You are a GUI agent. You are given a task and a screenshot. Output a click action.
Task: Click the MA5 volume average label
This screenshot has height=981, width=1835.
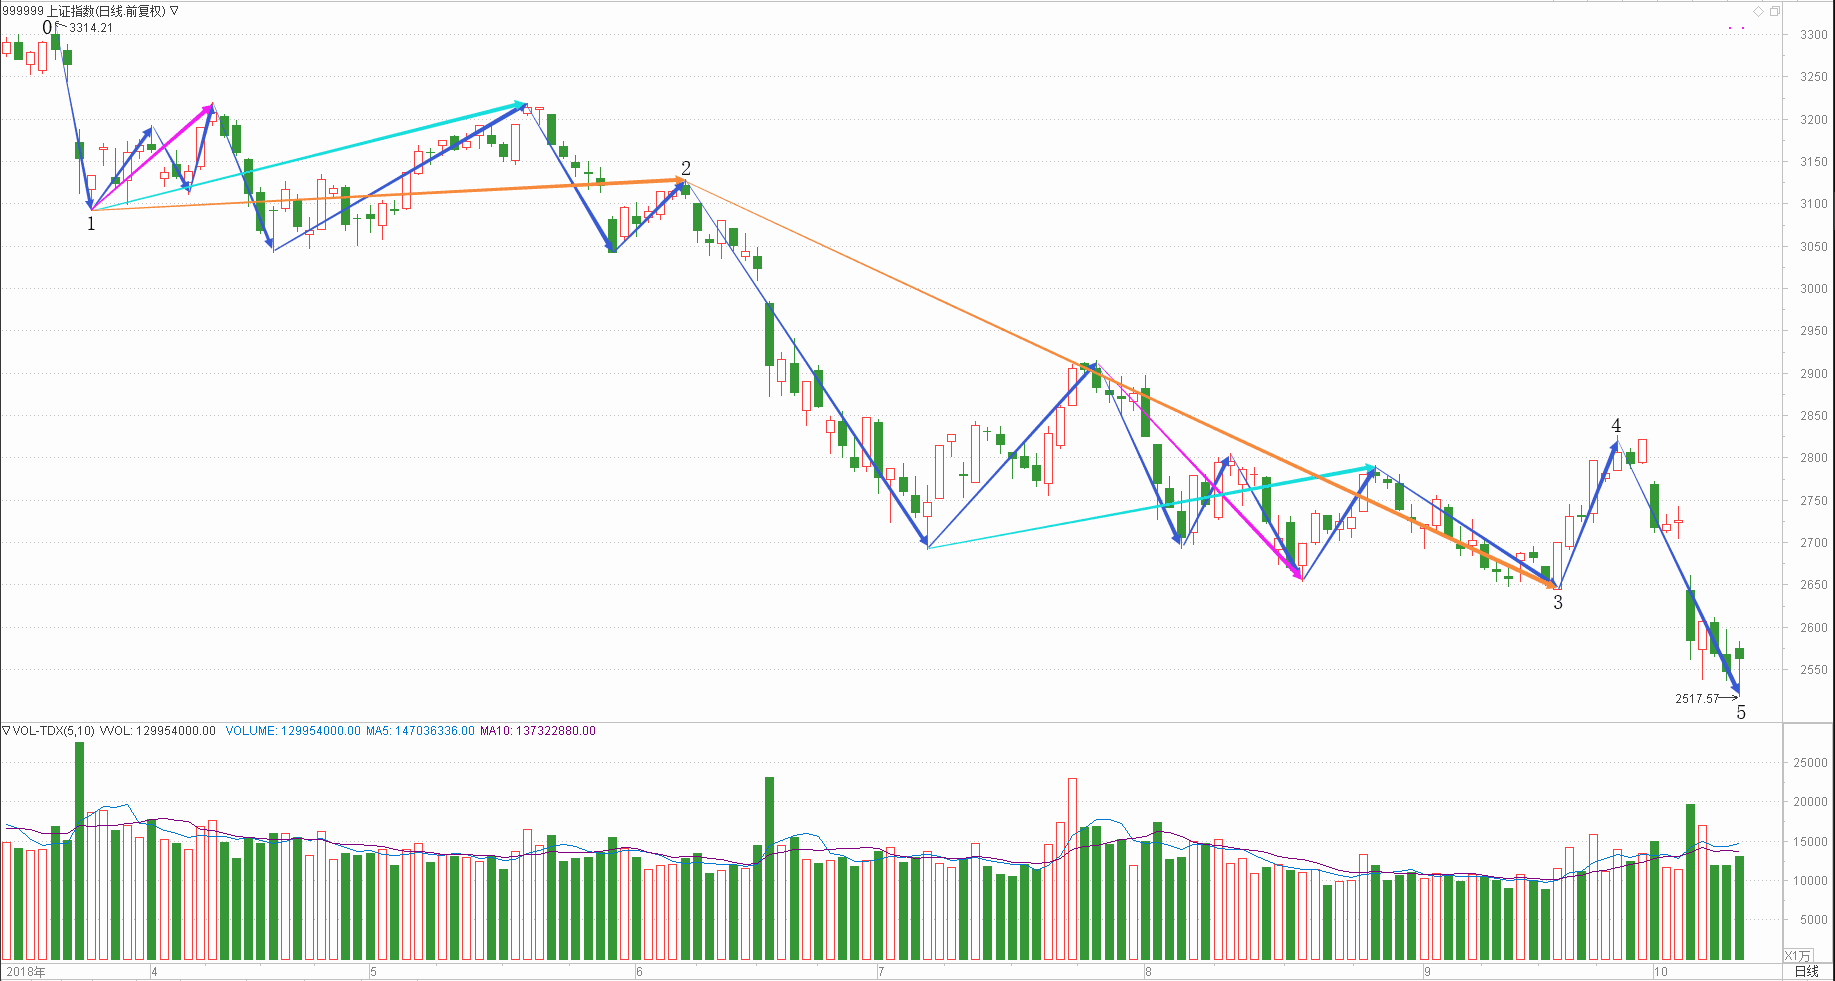point(420,731)
